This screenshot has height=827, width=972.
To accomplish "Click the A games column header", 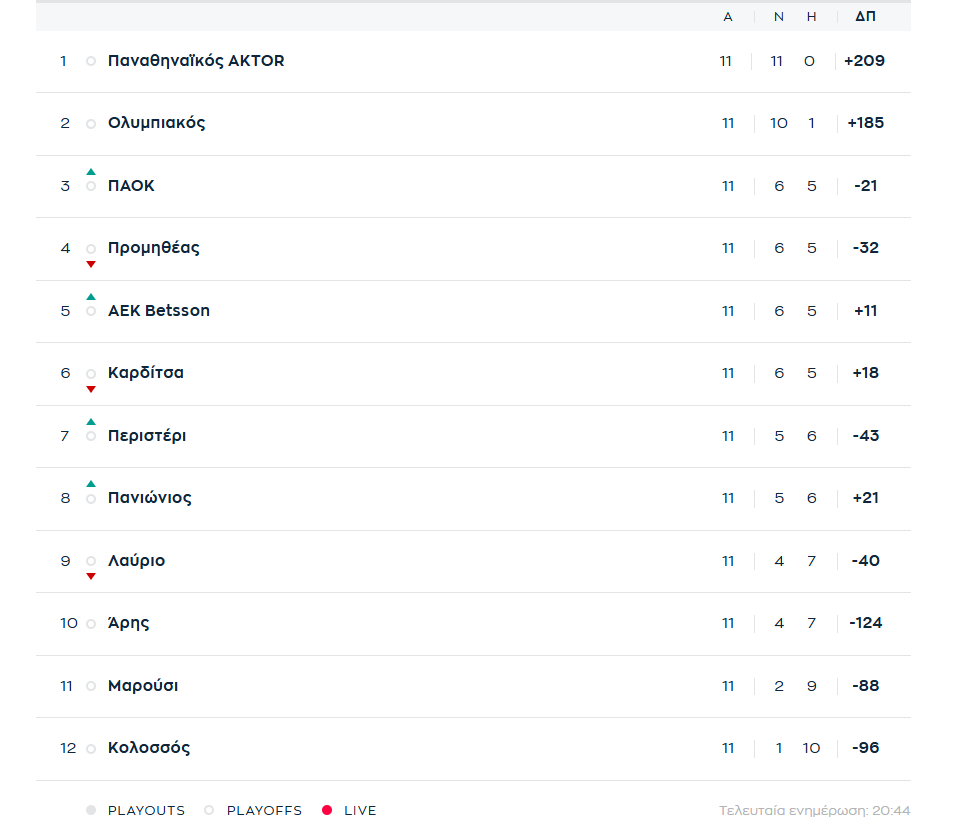I will (x=728, y=17).
